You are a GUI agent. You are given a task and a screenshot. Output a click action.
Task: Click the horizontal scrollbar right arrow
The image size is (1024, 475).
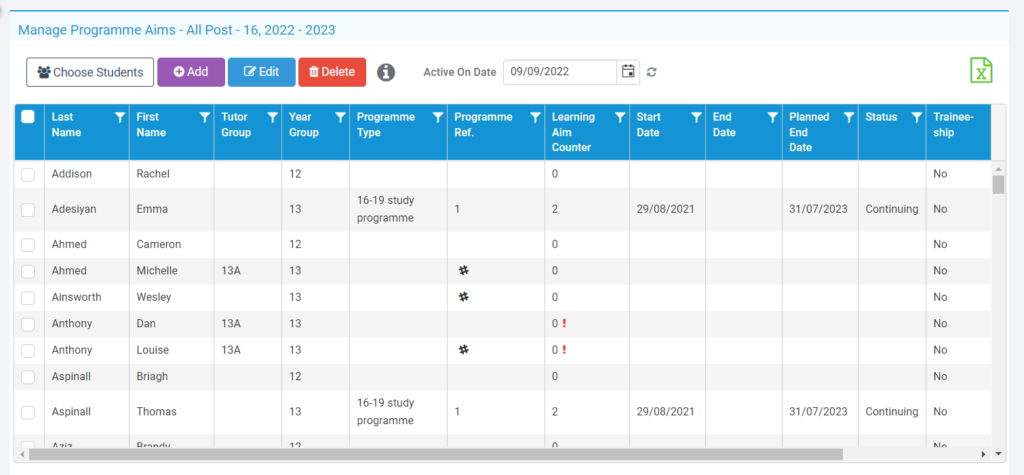984,453
